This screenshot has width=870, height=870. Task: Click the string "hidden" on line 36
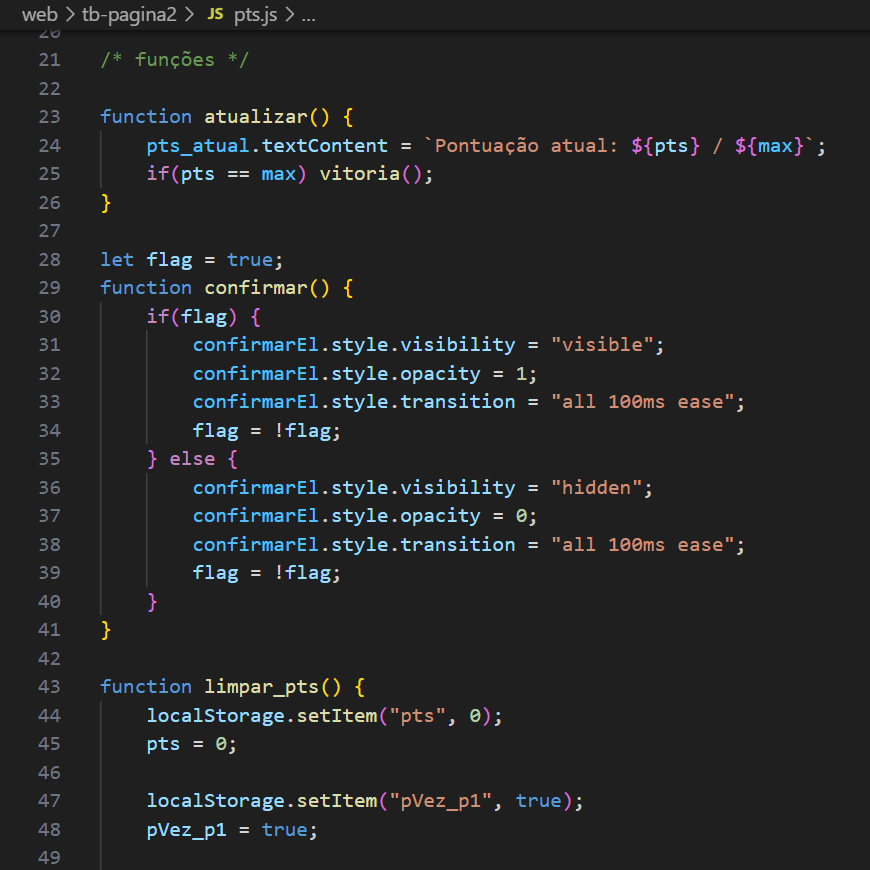[x=598, y=487]
